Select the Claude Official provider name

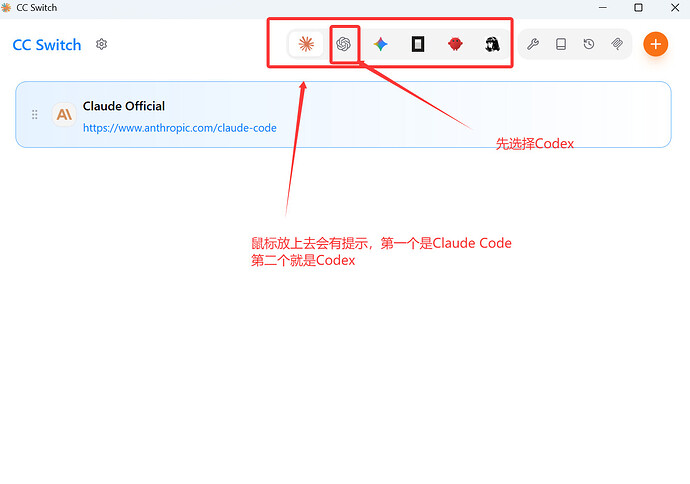pyautogui.click(x=124, y=106)
